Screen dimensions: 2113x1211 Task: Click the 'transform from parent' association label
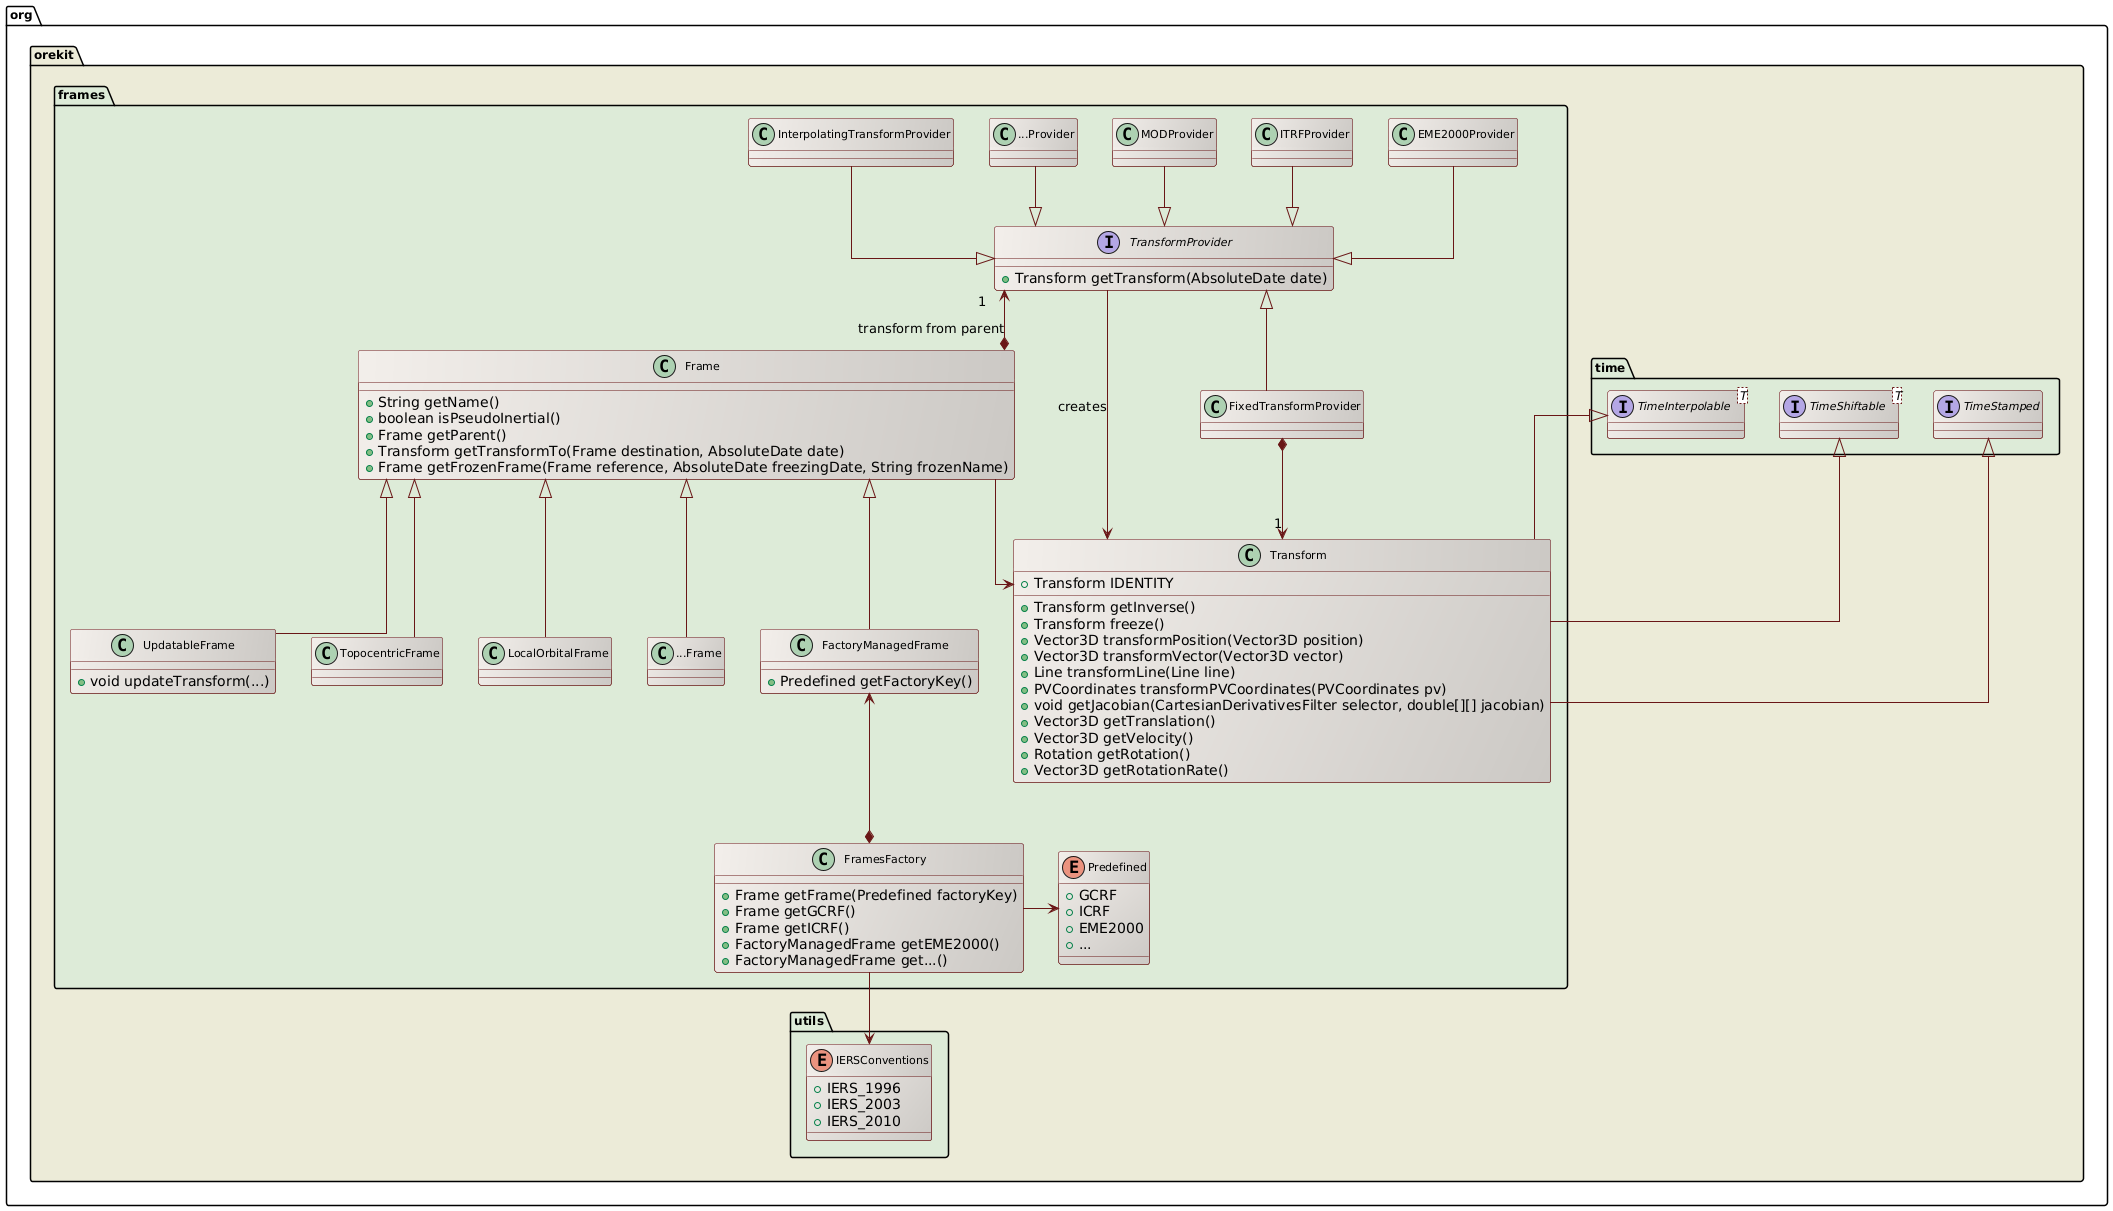coord(930,329)
